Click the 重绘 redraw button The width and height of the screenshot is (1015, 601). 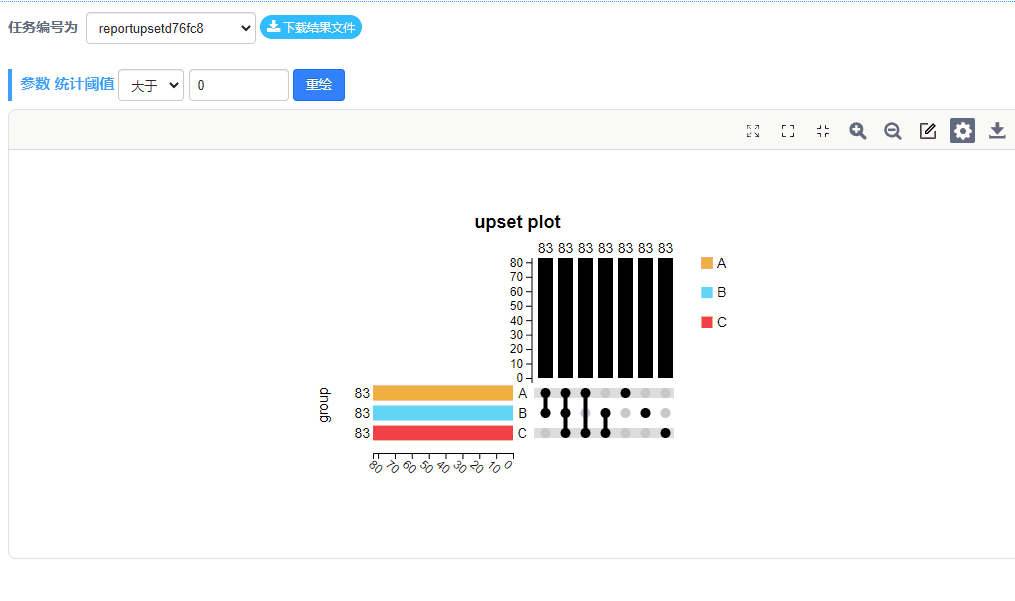coord(318,85)
